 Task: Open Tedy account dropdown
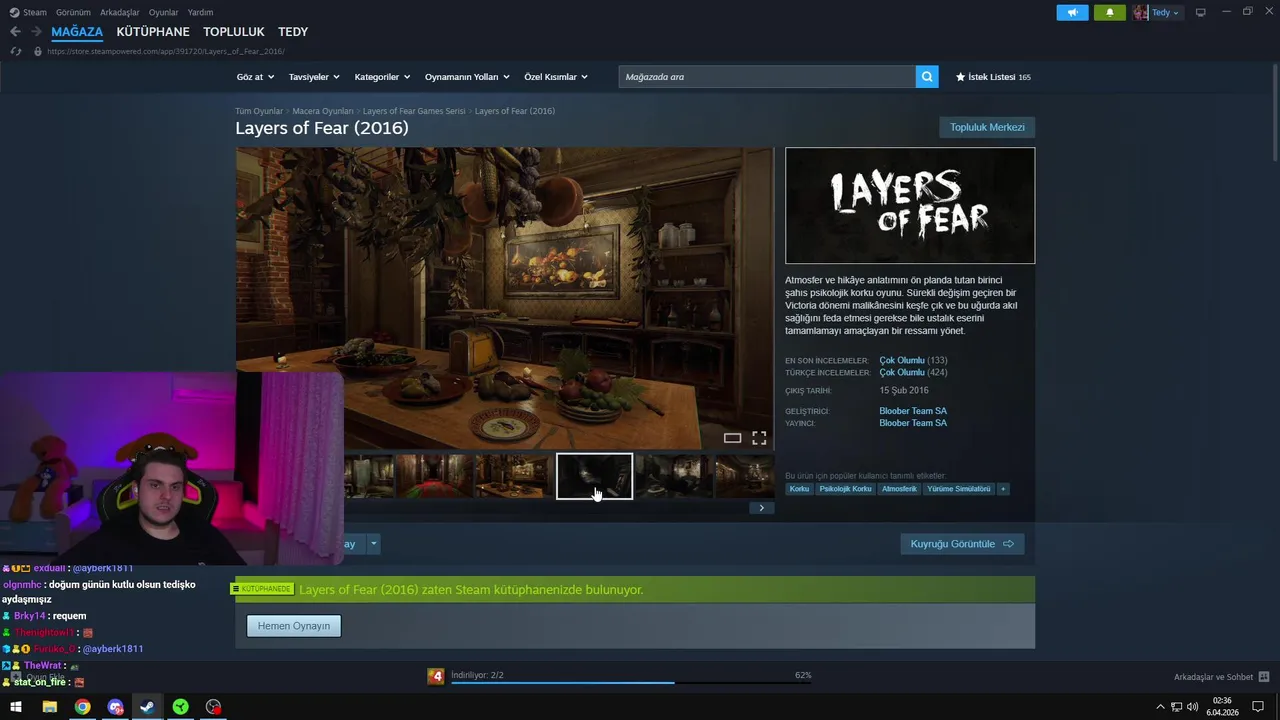tap(1165, 13)
